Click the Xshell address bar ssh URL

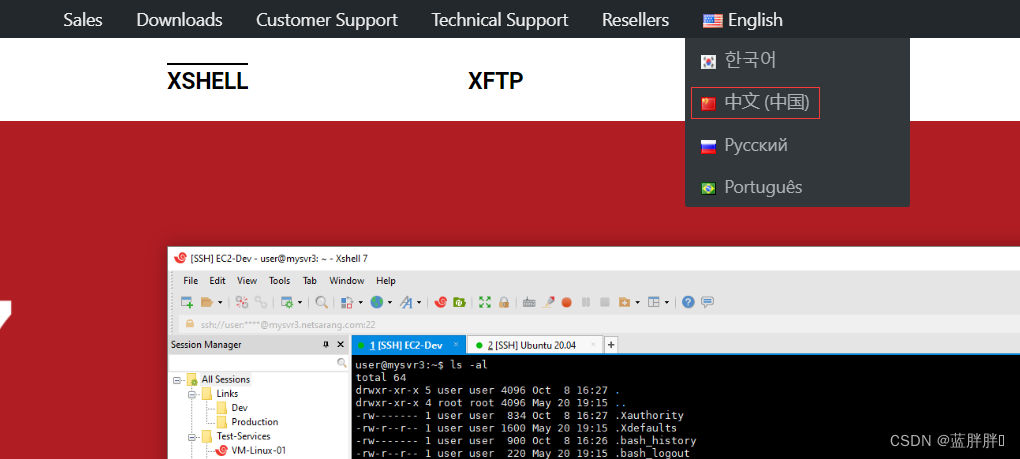[x=288, y=324]
